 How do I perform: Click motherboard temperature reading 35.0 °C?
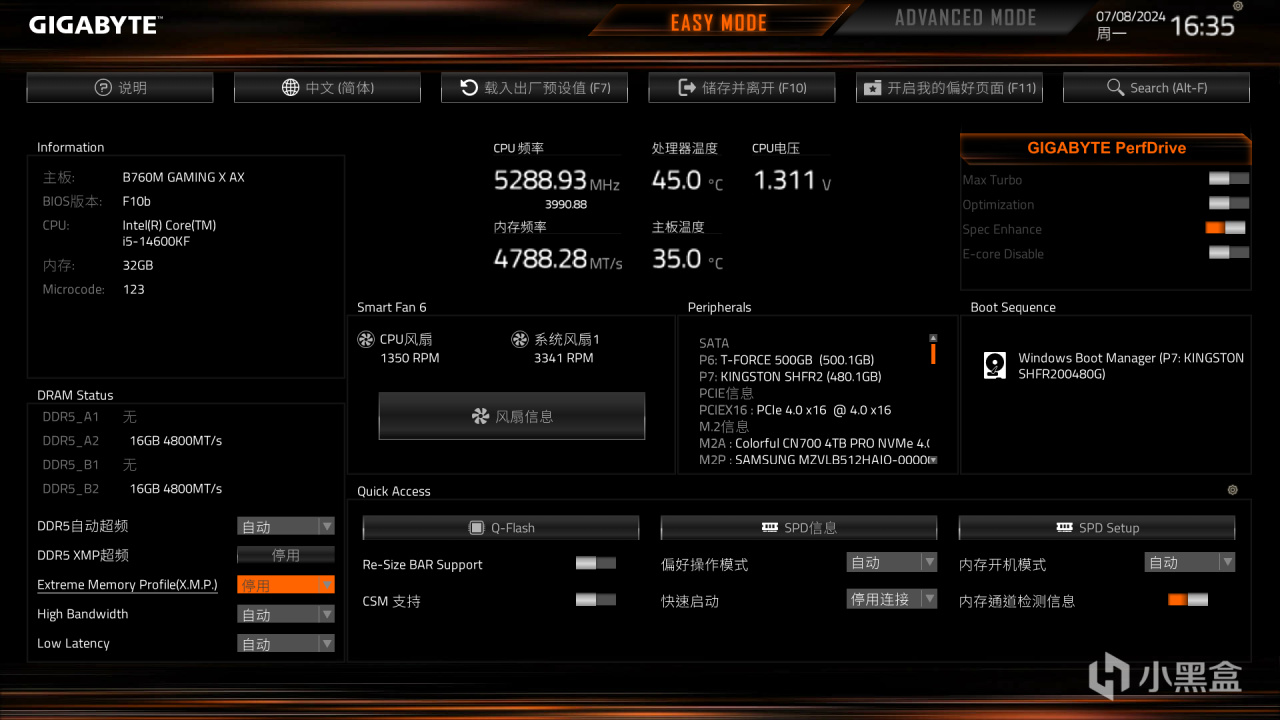tap(687, 259)
